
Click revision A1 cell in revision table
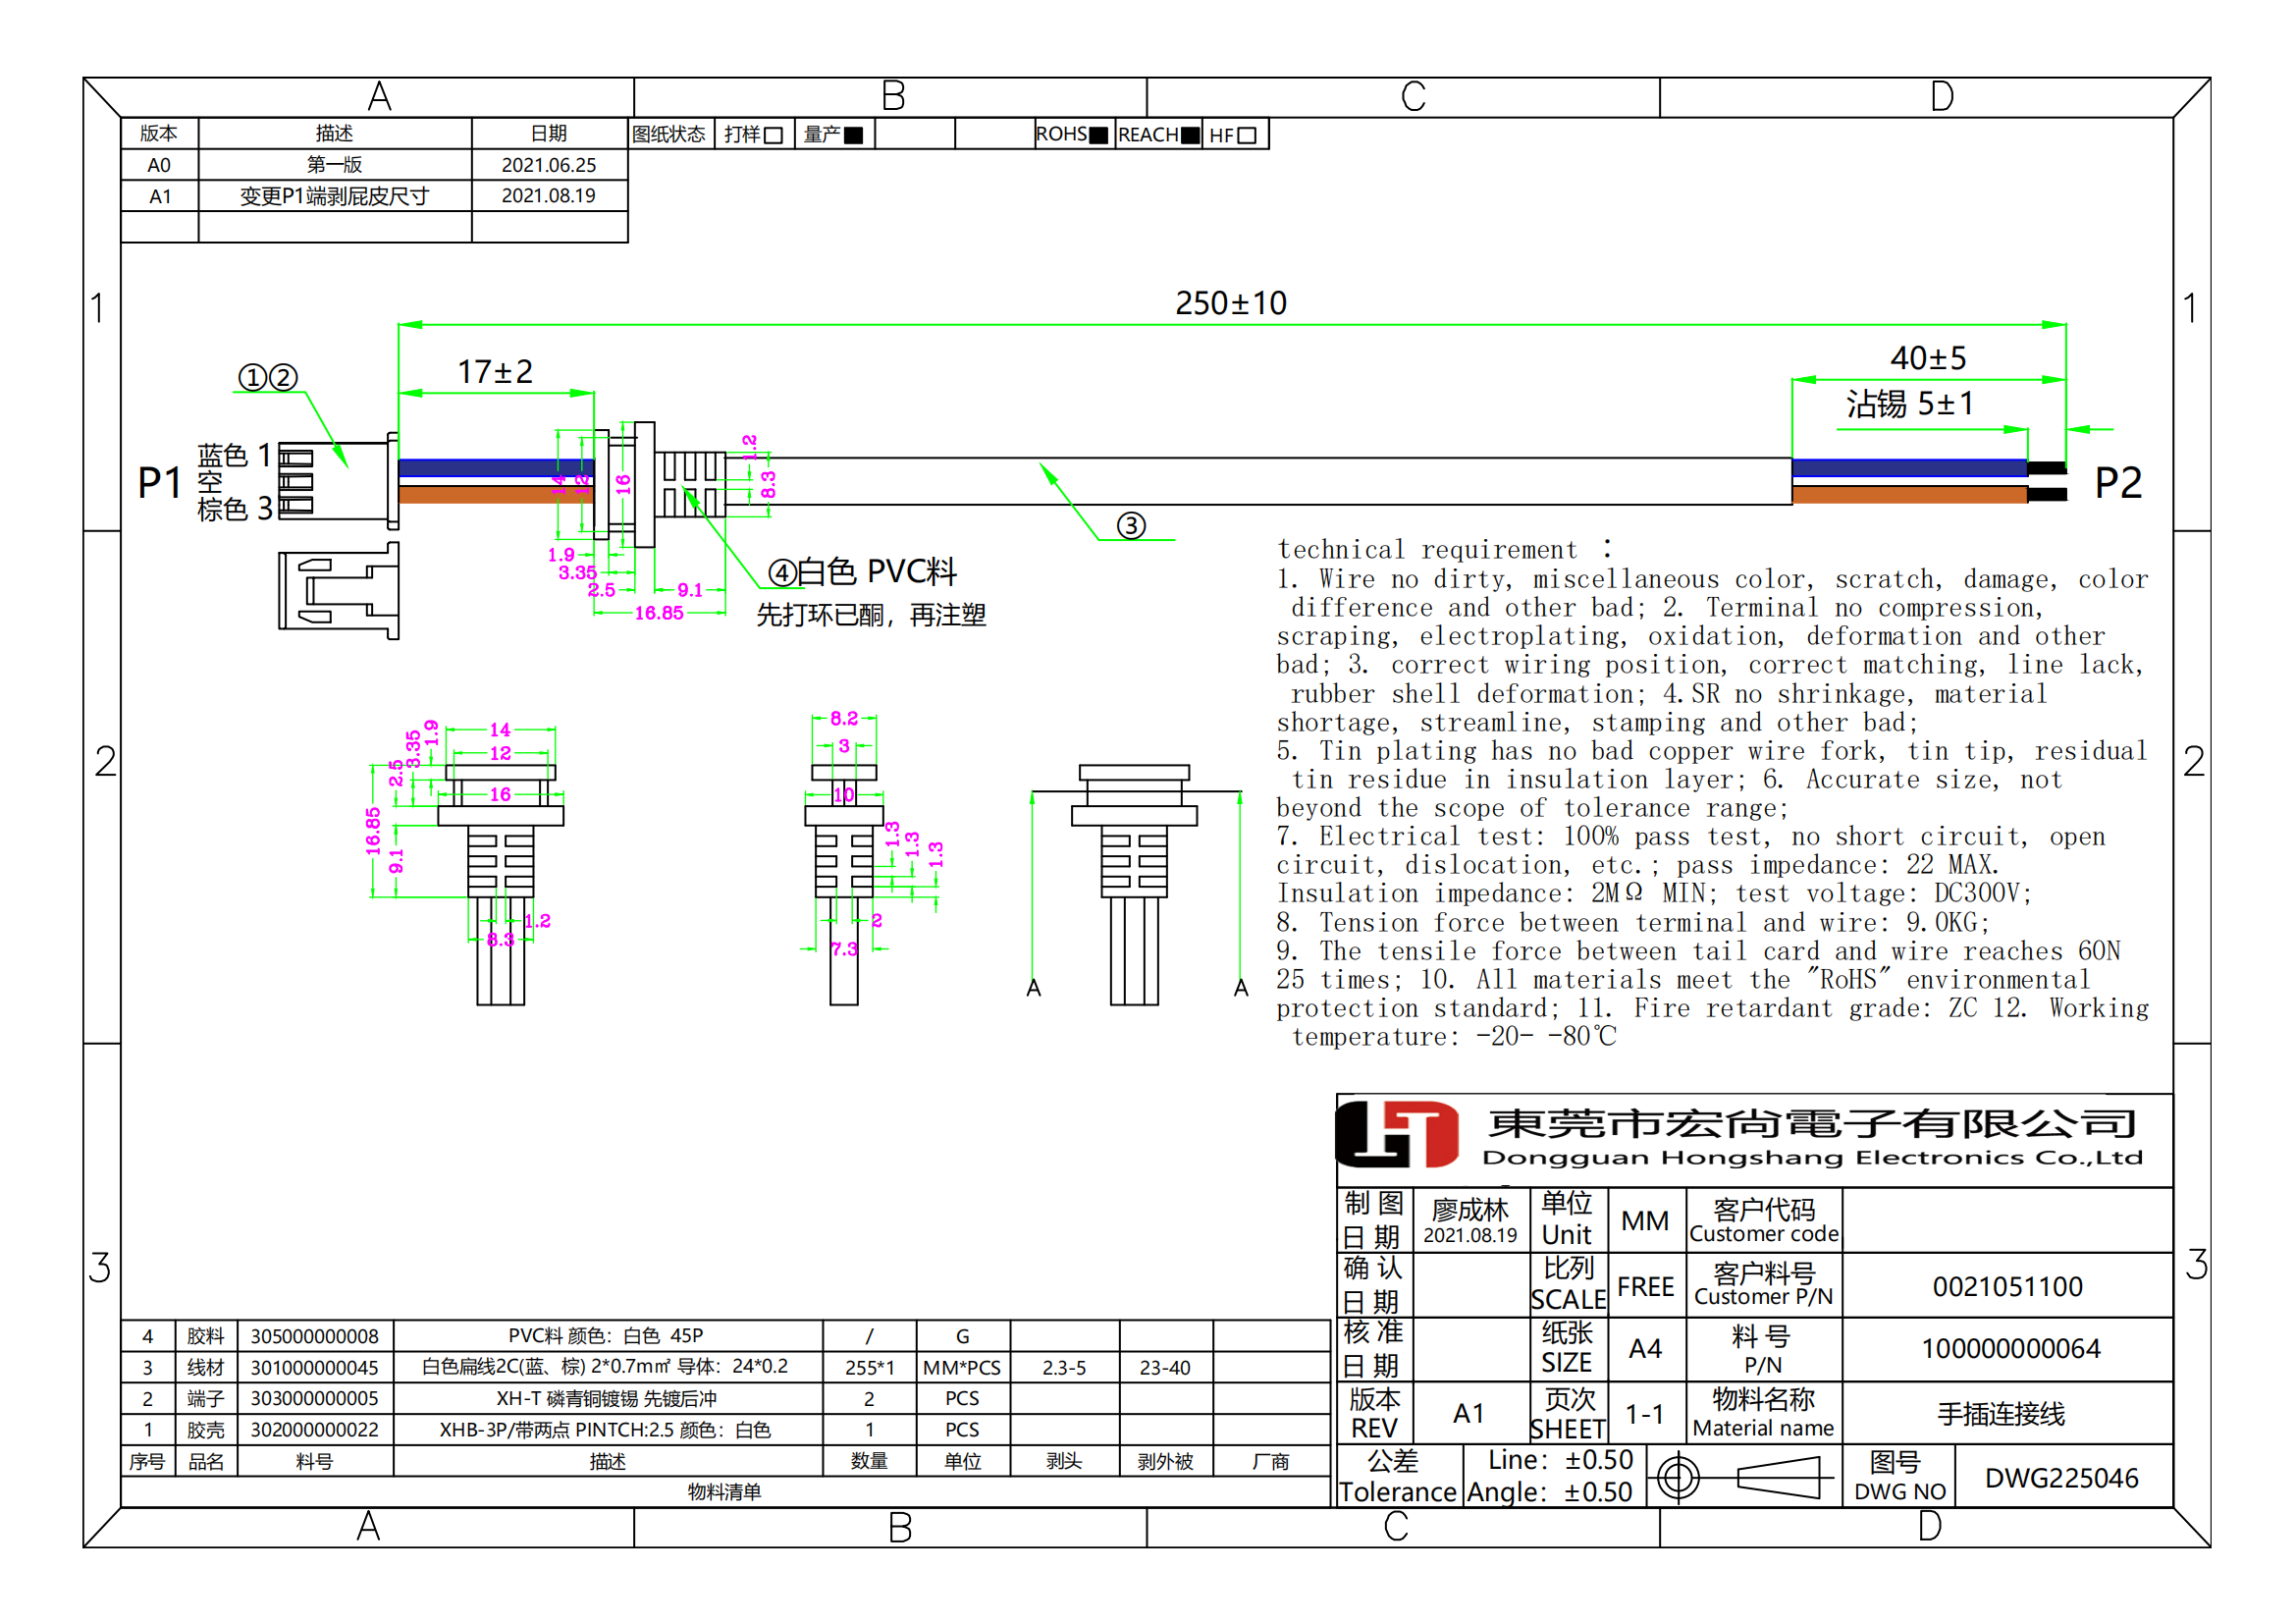pyautogui.click(x=159, y=196)
